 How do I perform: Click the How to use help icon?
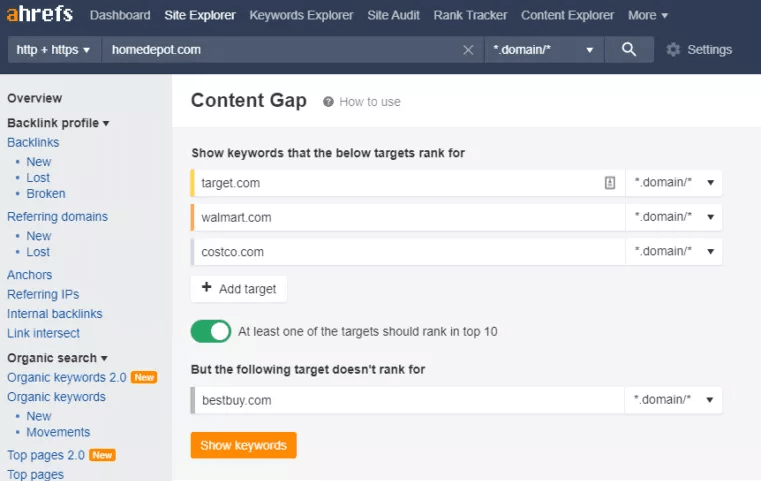[x=328, y=102]
